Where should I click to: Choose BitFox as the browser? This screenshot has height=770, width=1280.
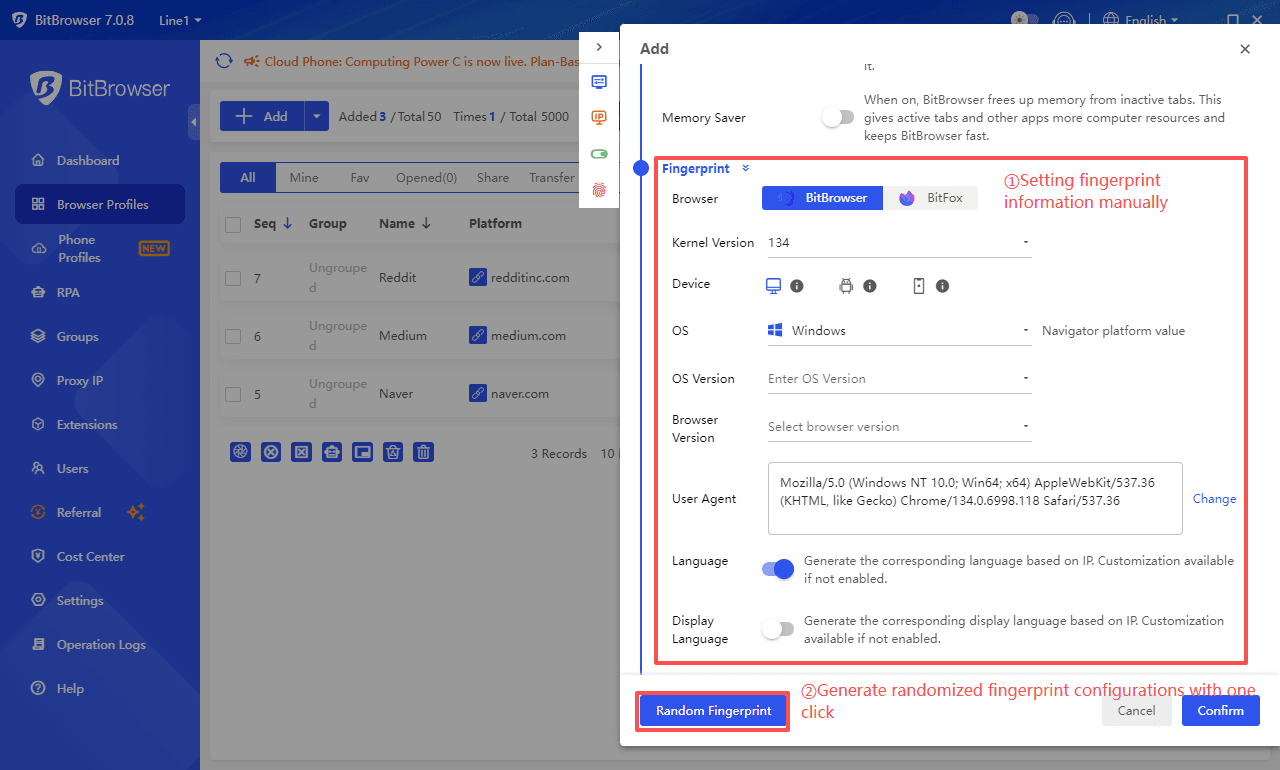pos(931,198)
